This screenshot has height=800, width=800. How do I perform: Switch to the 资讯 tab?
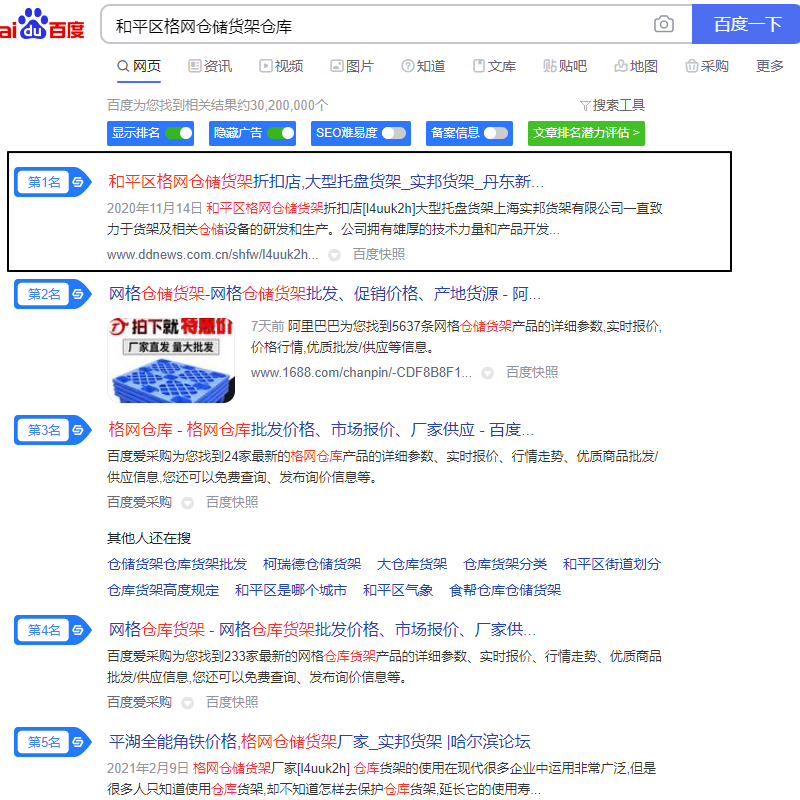tap(210, 66)
